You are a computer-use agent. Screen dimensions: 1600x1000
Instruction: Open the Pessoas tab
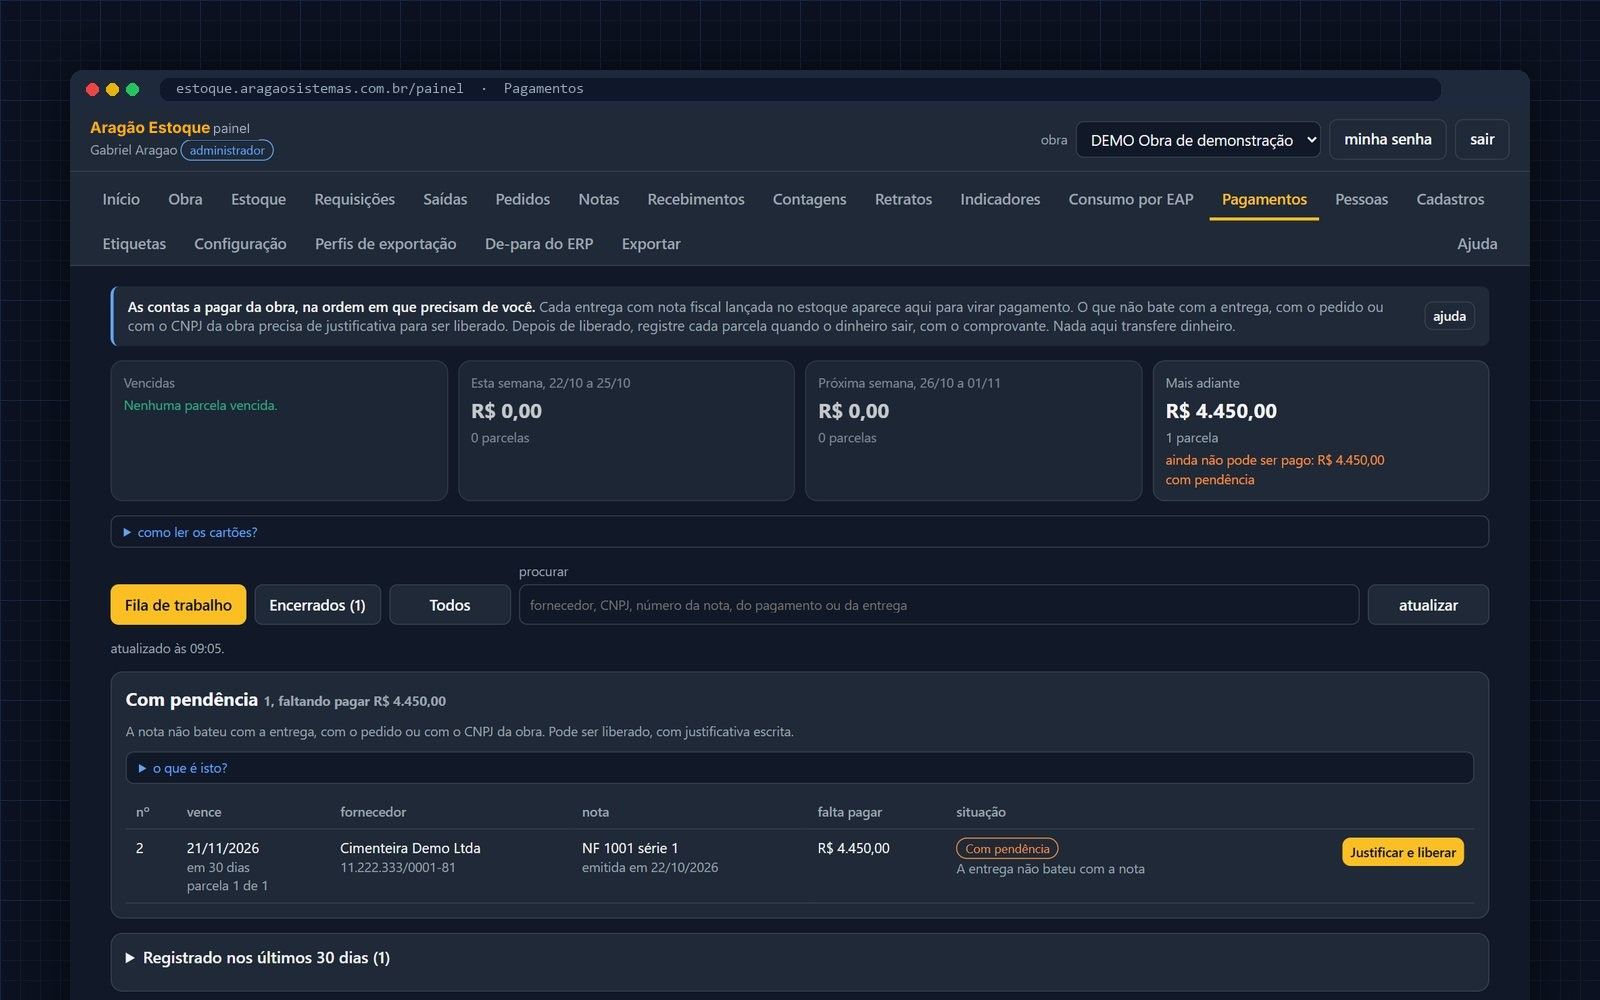point(1361,199)
